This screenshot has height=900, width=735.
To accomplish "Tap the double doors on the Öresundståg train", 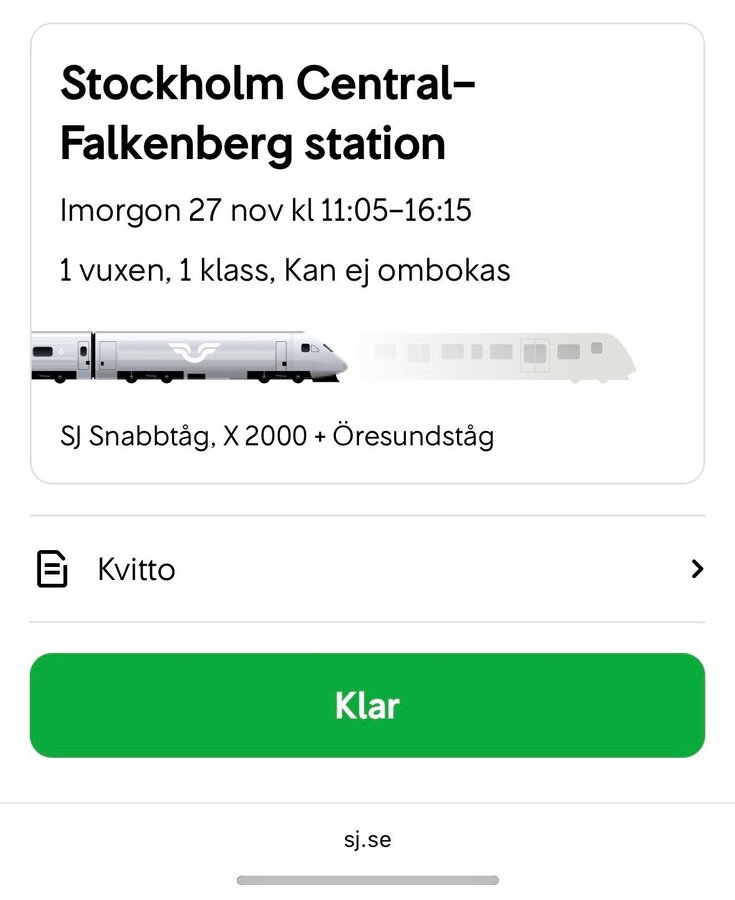I will [536, 353].
